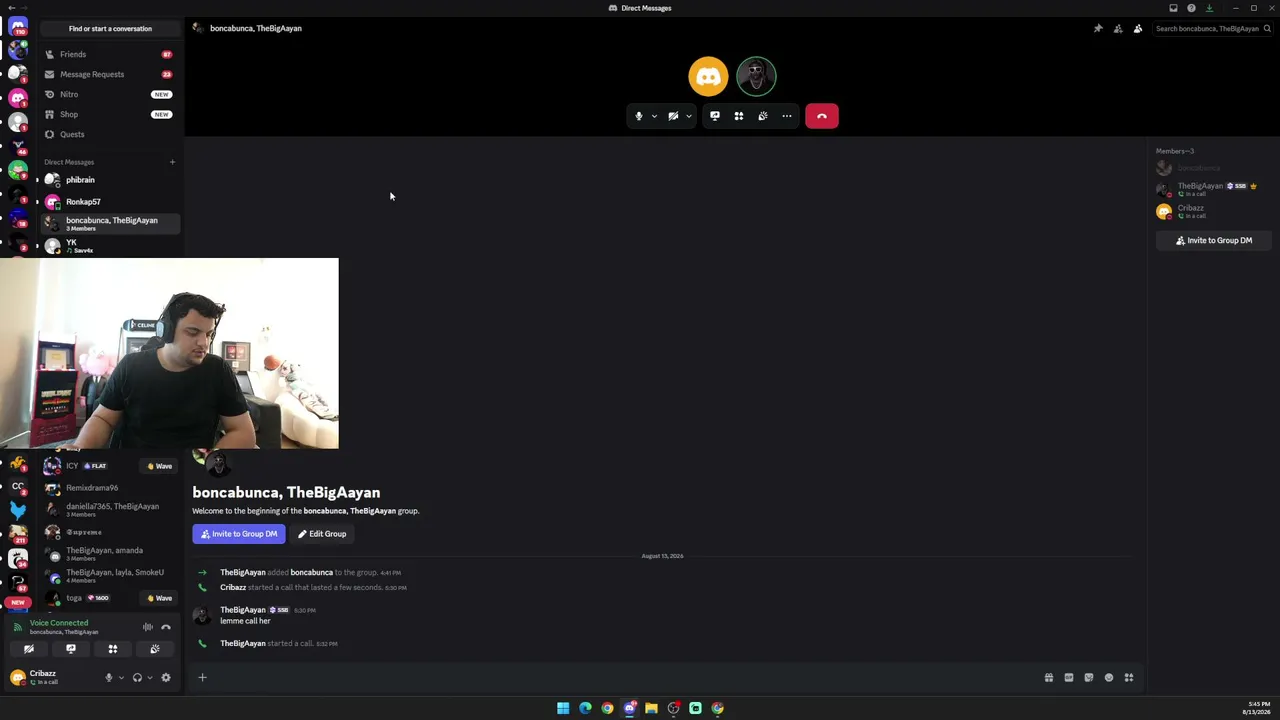
Task: Open TheBigAayan, layla, SmokeU group DM
Action: point(110,576)
